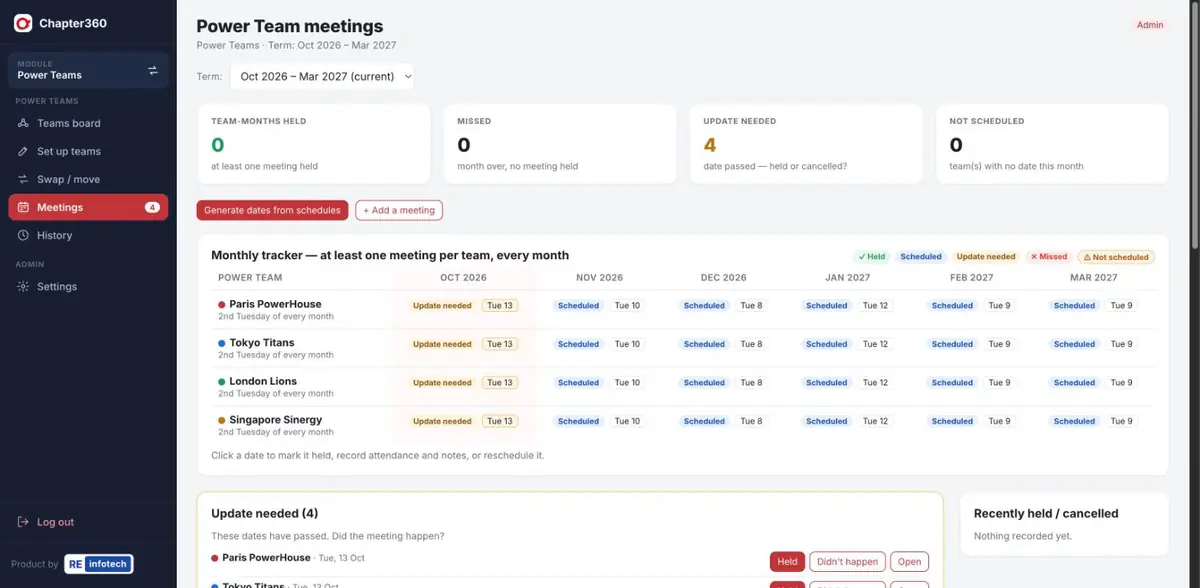
Task: Click the Team-months held stat card
Action: [313, 144]
